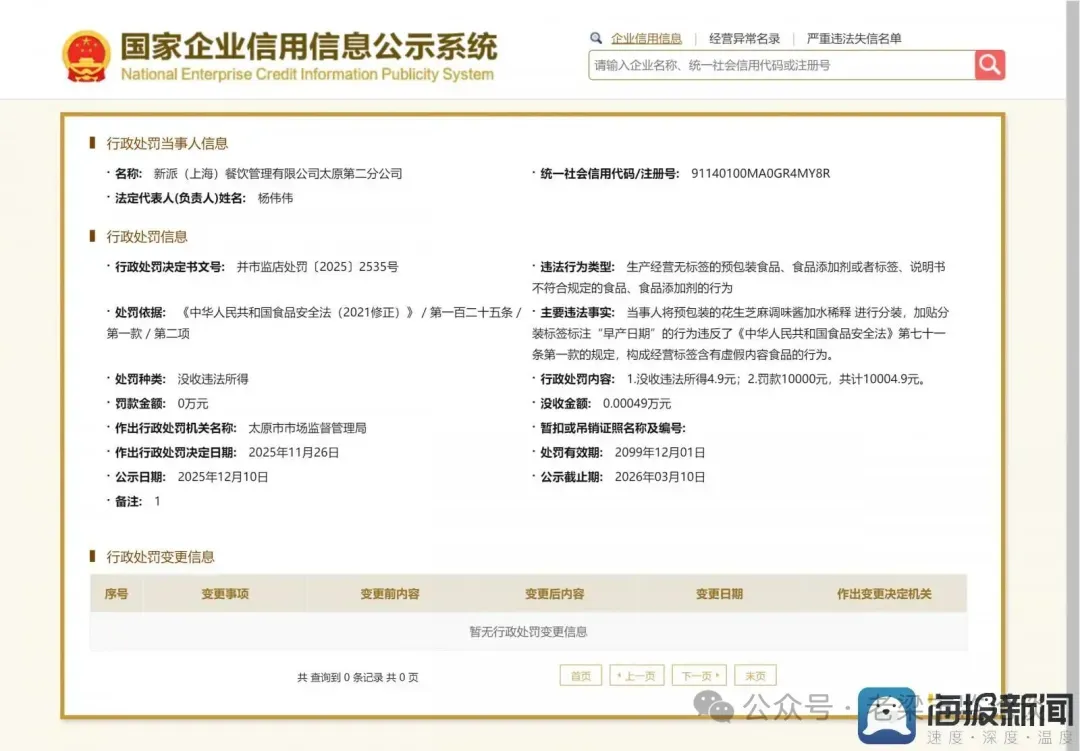1080x751 pixels.
Task: Open the 企业信用信息 tab
Action: pyautogui.click(x=646, y=39)
